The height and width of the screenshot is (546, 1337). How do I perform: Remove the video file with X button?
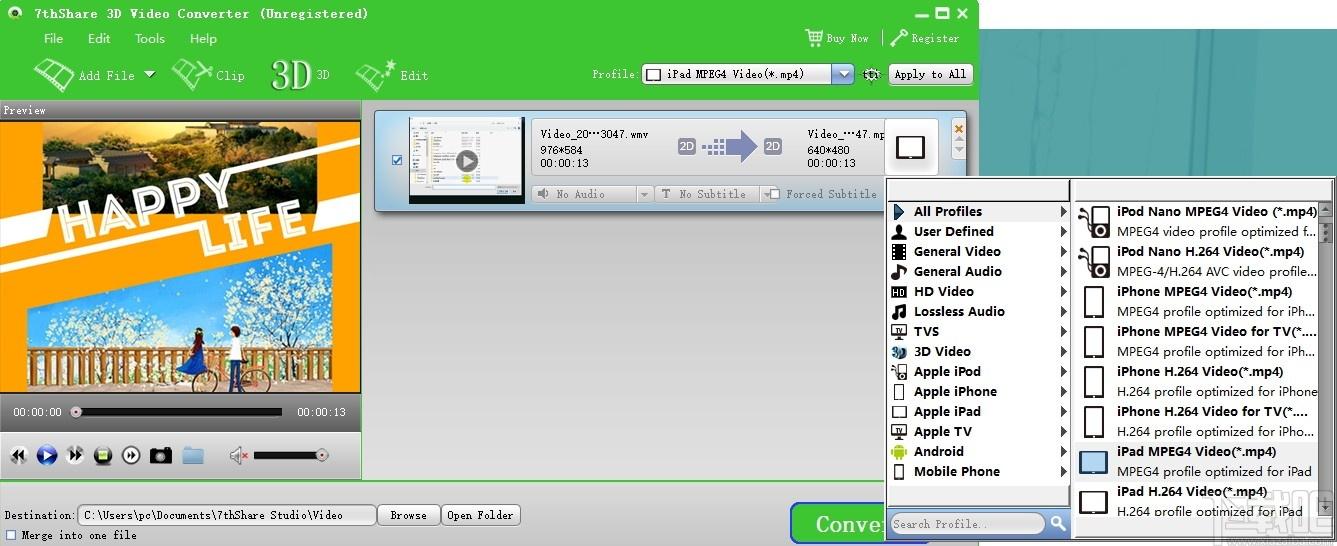pyautogui.click(x=959, y=129)
